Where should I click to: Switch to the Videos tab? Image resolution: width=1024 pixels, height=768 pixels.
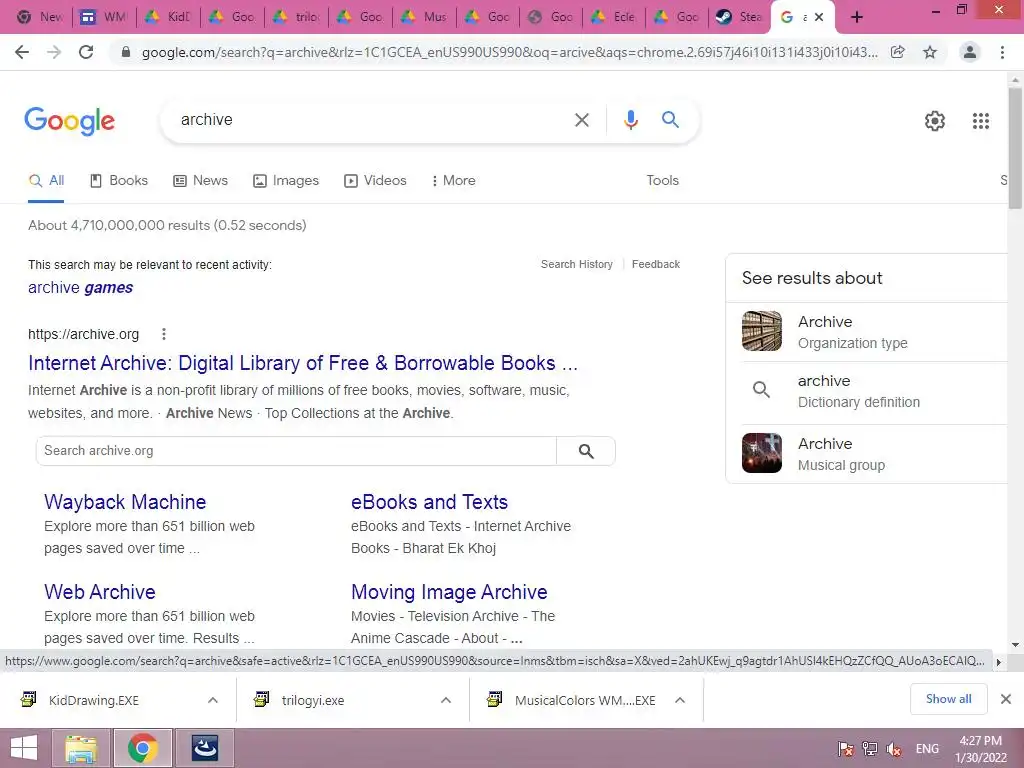(x=376, y=181)
